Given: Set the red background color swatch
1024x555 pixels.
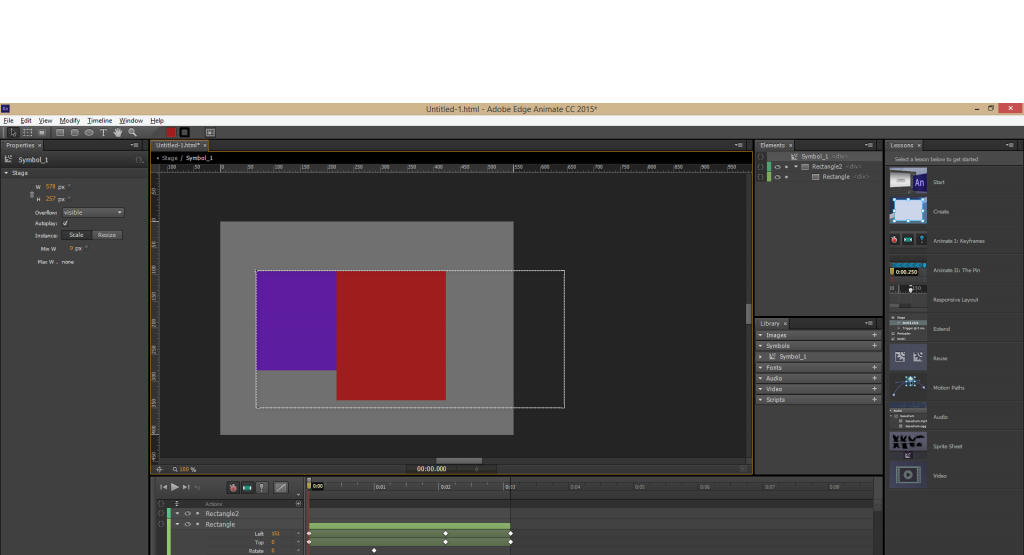Looking at the screenshot, I should click(171, 132).
